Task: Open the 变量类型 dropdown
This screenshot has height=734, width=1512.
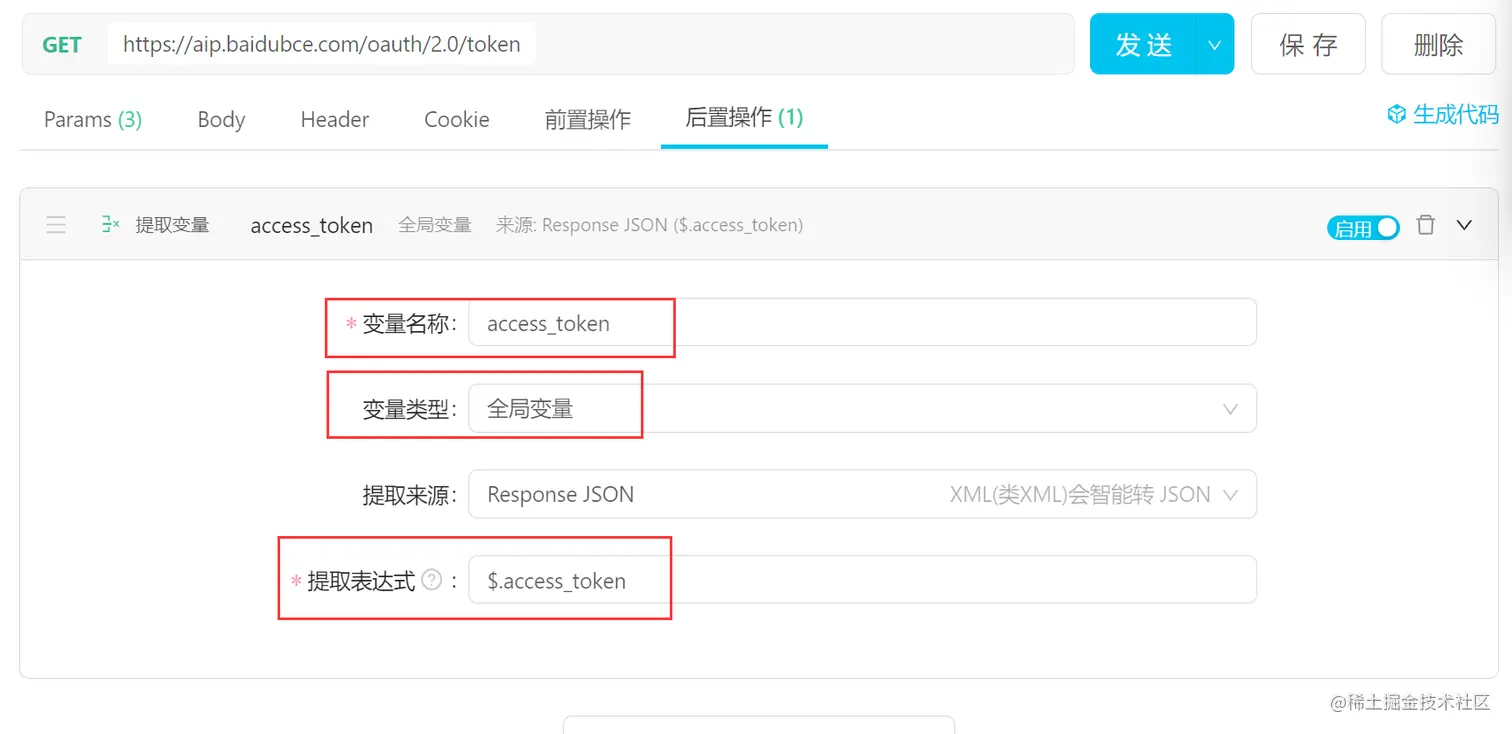Action: [862, 408]
